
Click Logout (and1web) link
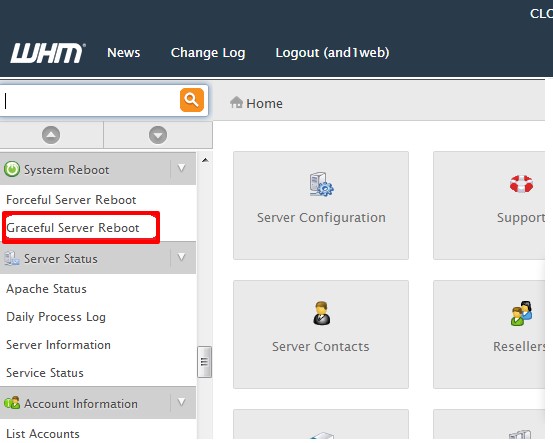(333, 53)
